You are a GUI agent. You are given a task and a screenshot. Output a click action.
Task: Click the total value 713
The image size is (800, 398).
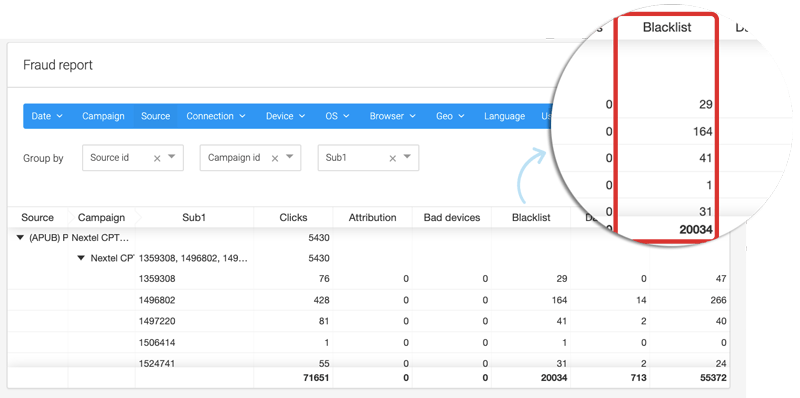[x=638, y=378]
